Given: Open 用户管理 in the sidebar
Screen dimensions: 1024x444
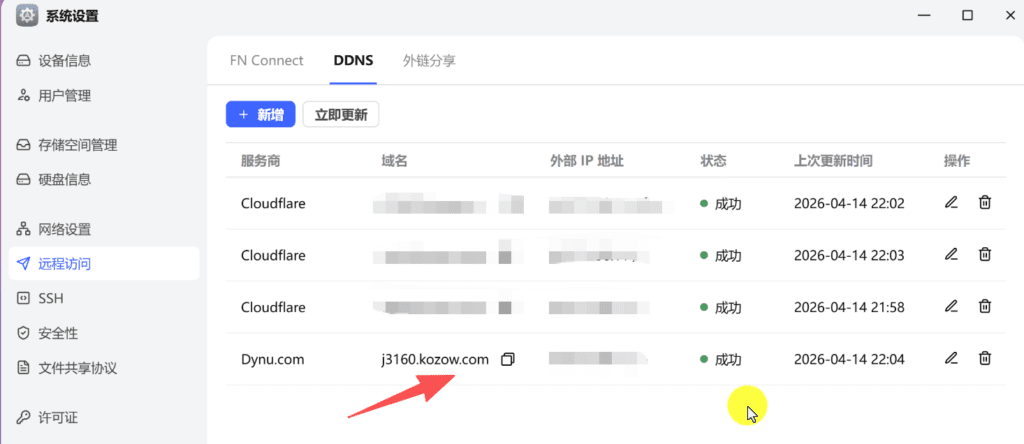Looking at the screenshot, I should click(104, 96).
